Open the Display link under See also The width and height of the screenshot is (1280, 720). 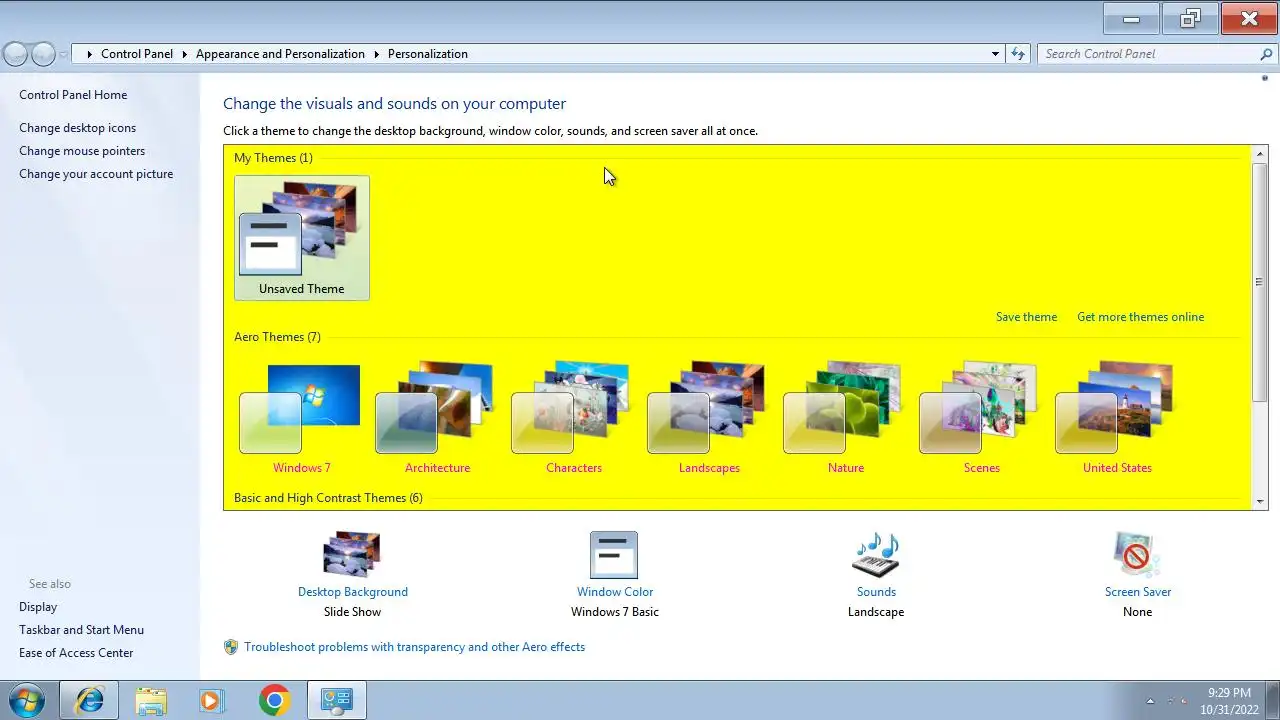[38, 607]
